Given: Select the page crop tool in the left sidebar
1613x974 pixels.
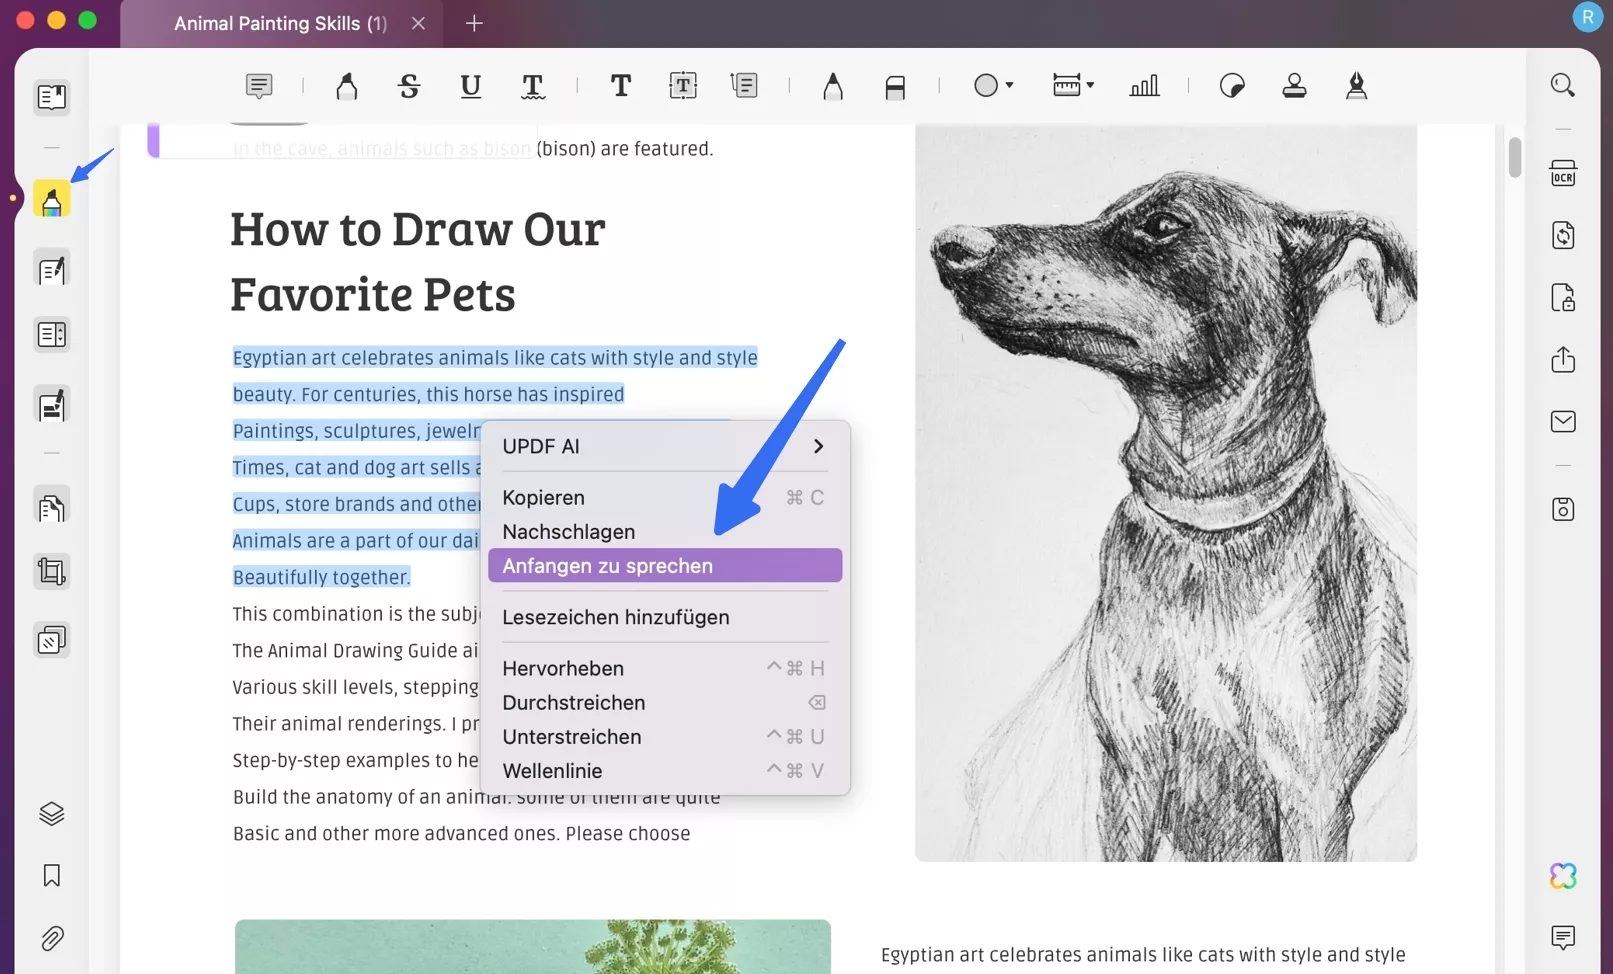Looking at the screenshot, I should coord(51,571).
